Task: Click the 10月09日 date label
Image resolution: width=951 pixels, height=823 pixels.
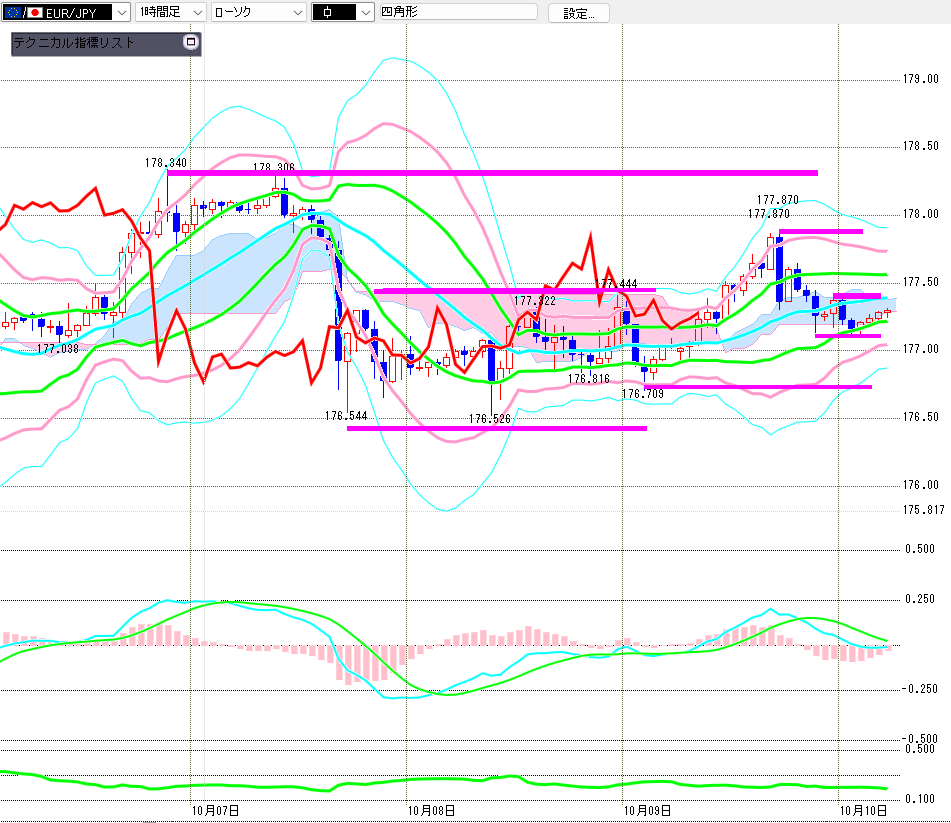Action: (647, 811)
